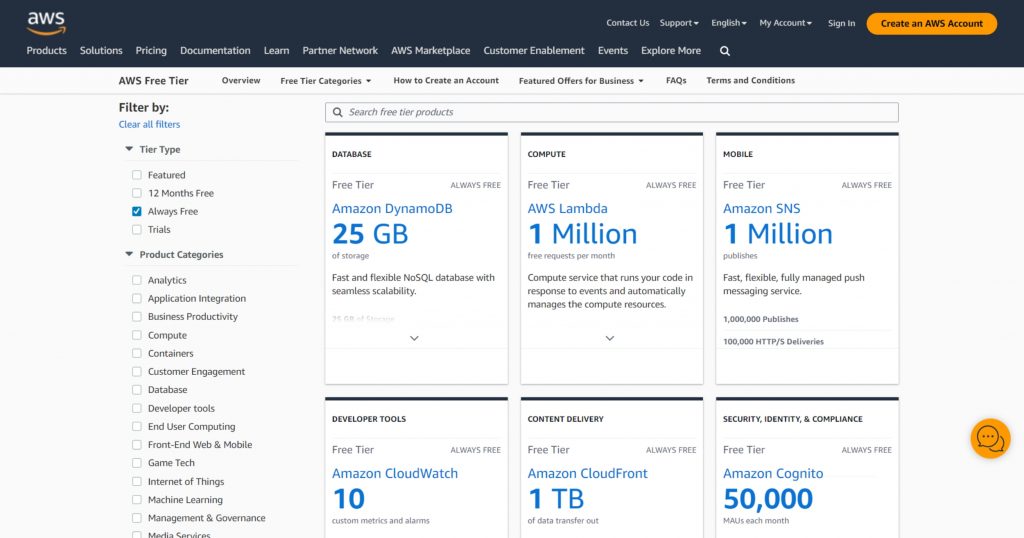Image resolution: width=1024 pixels, height=538 pixels.
Task: Open the Amazon CloudWatch link
Action: coord(395,473)
